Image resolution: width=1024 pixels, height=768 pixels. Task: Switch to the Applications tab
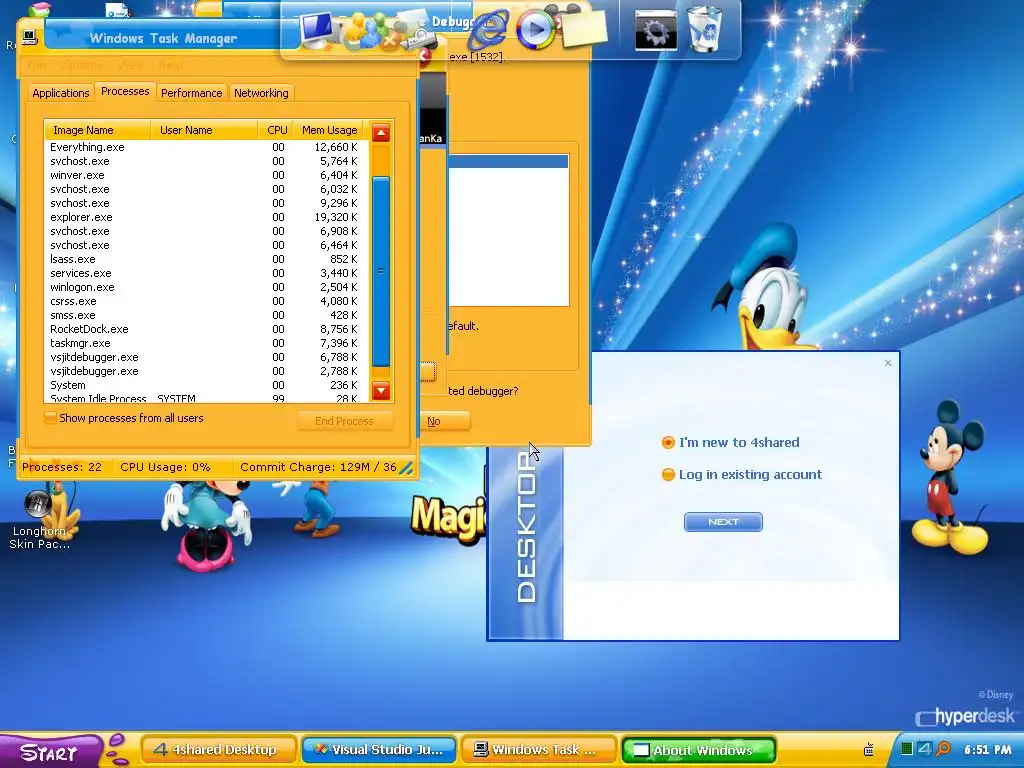coord(61,93)
